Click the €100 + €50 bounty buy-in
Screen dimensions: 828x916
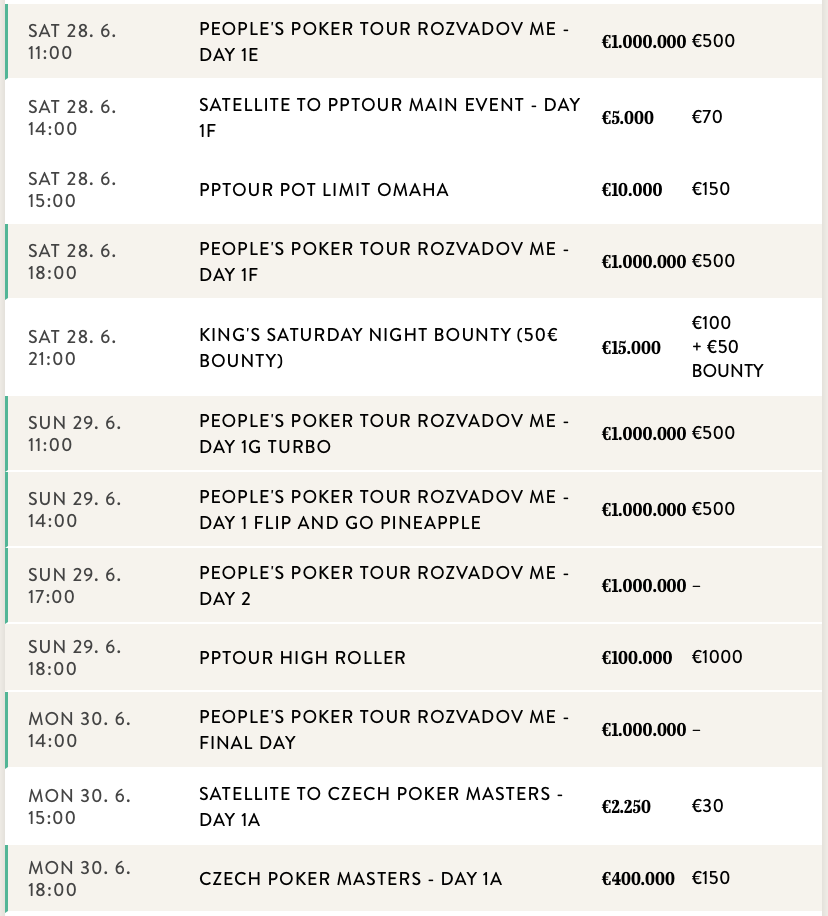pos(727,347)
